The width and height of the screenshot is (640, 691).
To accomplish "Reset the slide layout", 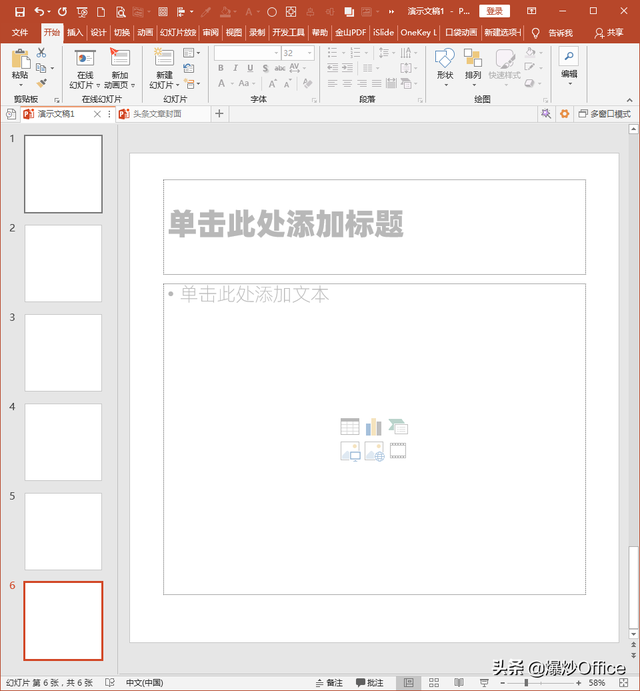I will point(189,68).
